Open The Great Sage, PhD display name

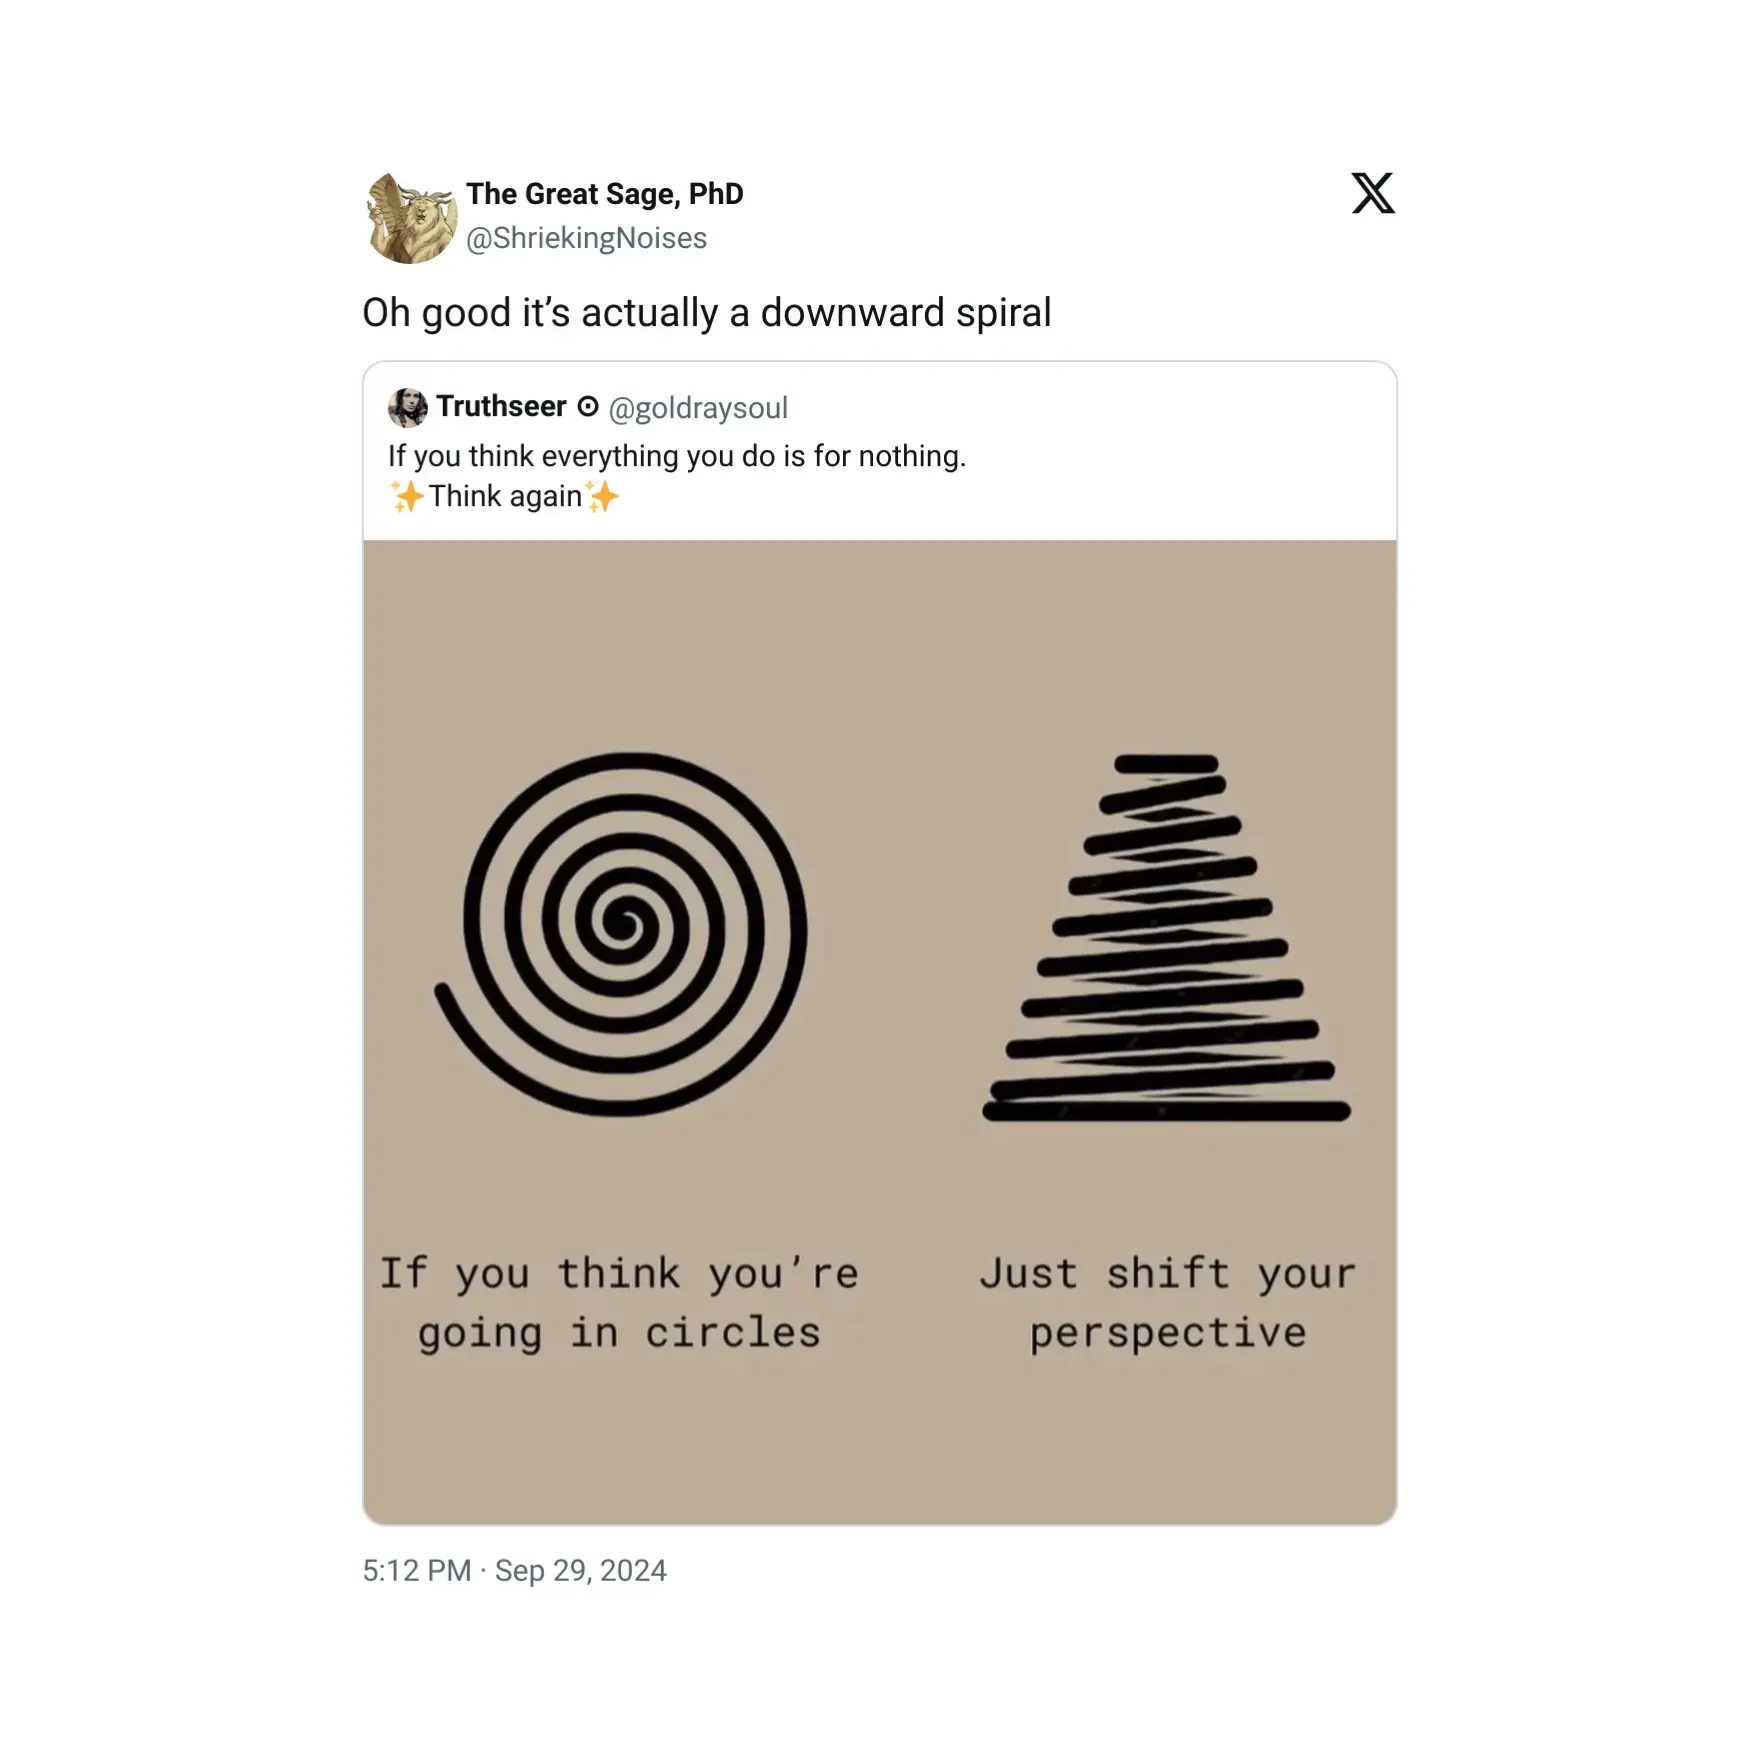[x=605, y=194]
